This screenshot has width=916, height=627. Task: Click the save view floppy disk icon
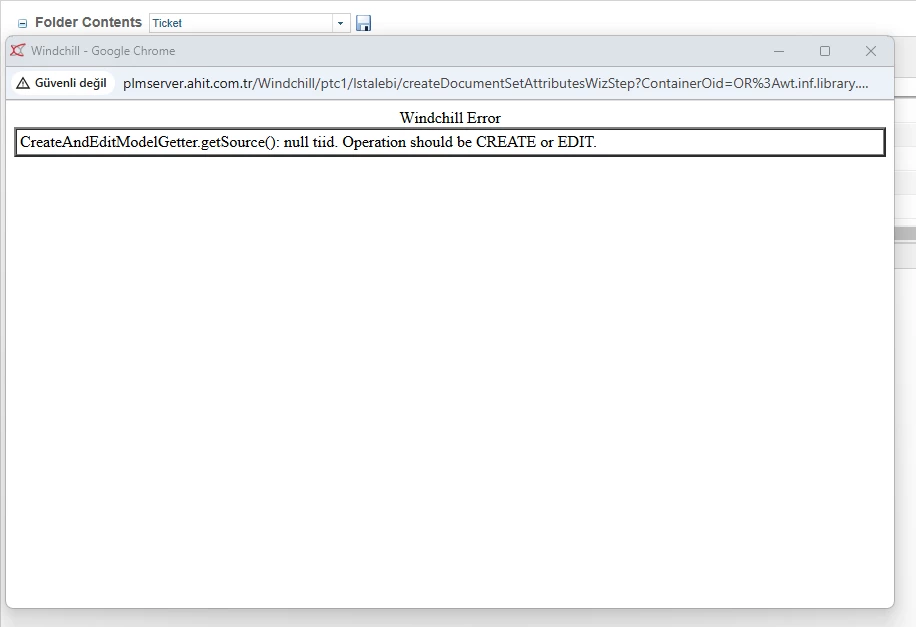363,23
